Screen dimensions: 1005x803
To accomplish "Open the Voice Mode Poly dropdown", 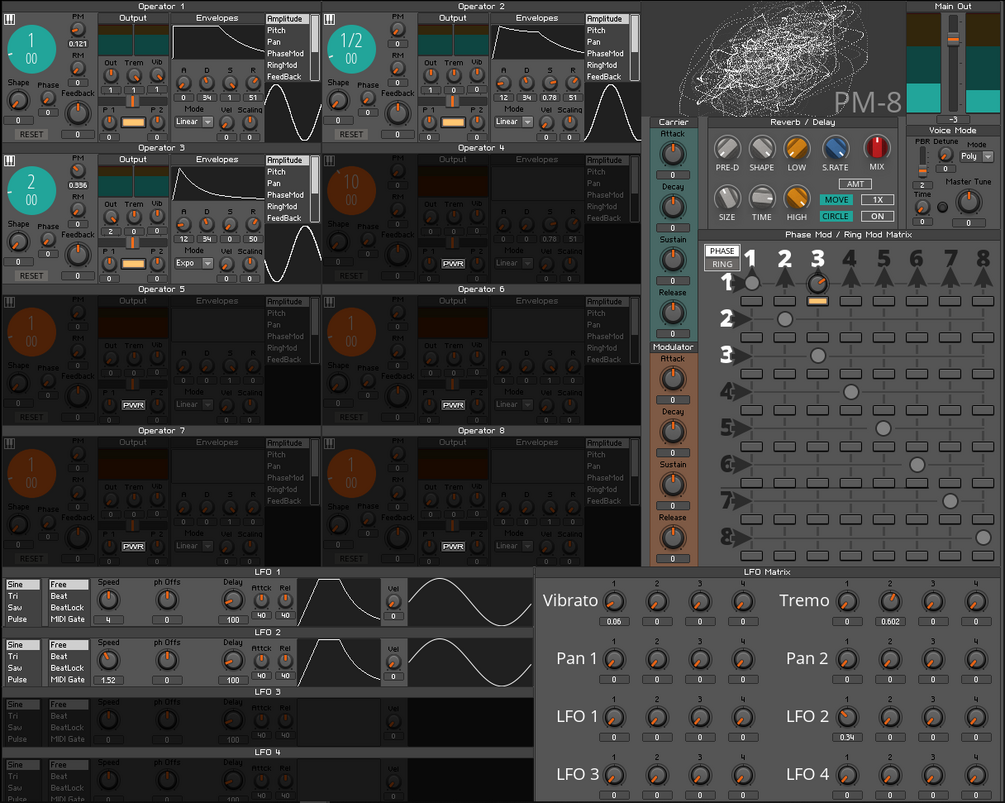I will (976, 156).
